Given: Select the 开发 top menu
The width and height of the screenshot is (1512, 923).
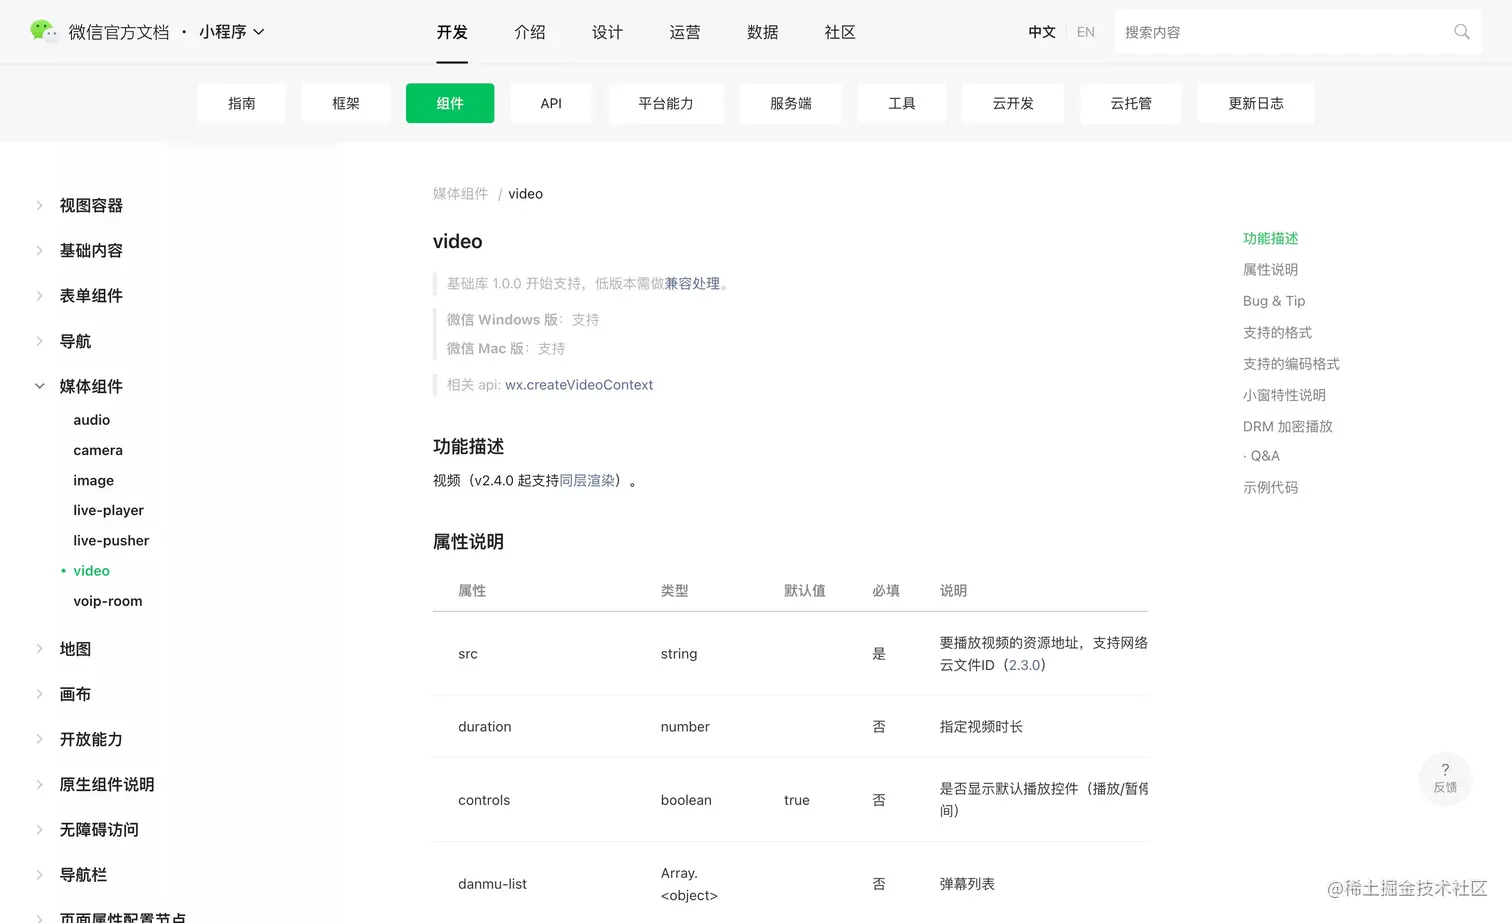Looking at the screenshot, I should click(452, 32).
